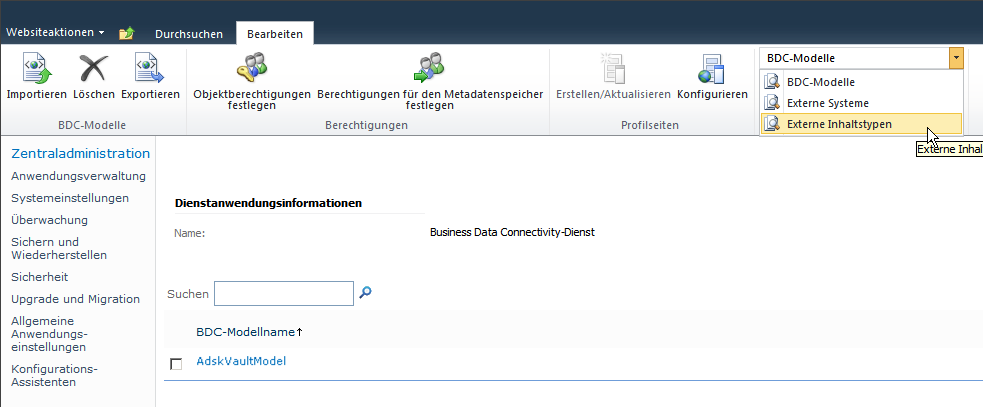Select Externe Systeme from dropdown list

tap(827, 103)
